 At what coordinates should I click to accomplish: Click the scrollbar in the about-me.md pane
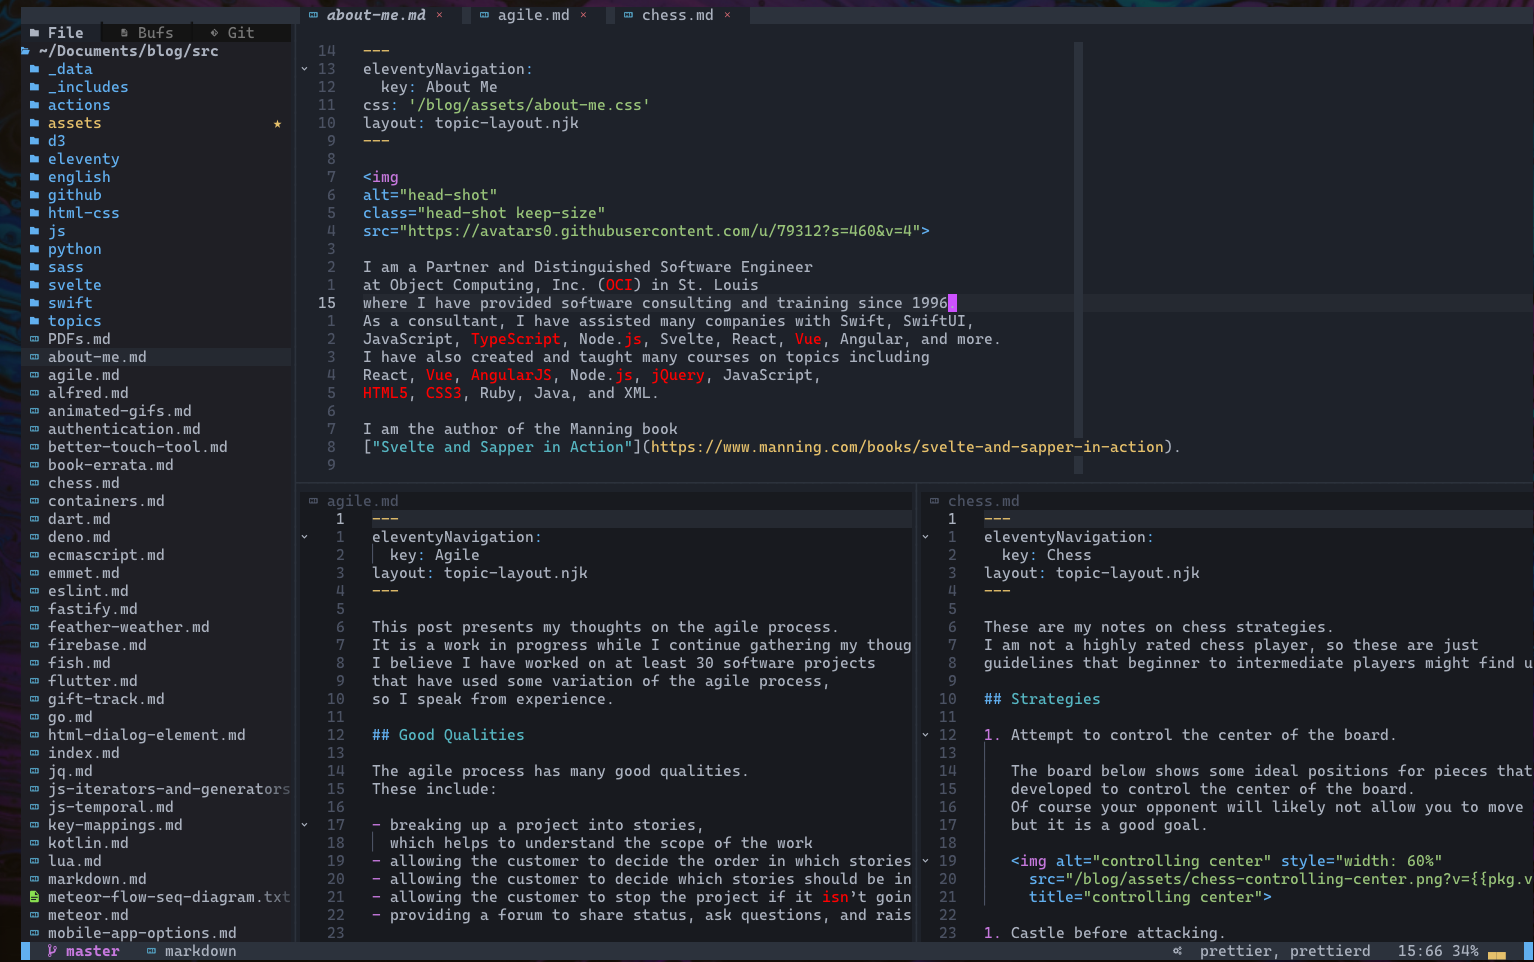point(1078,250)
